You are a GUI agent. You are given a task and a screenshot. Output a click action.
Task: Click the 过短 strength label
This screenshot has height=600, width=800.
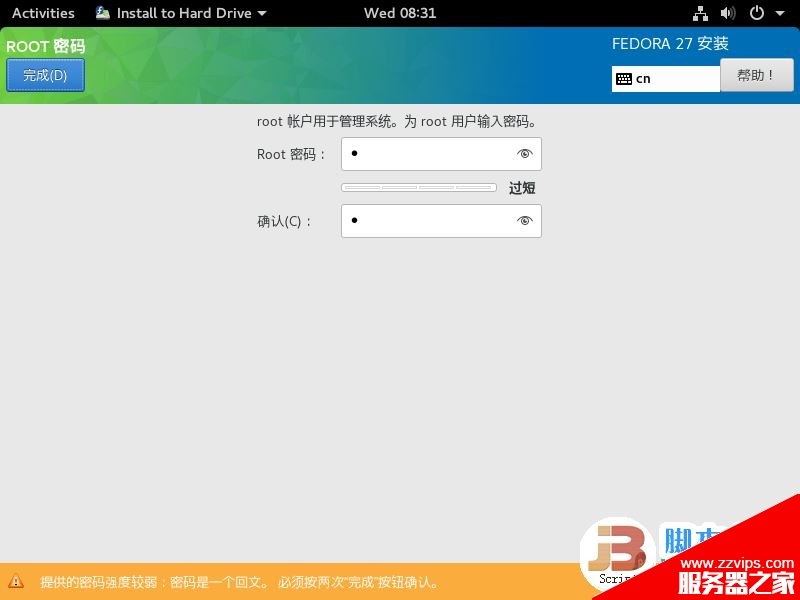pos(522,188)
